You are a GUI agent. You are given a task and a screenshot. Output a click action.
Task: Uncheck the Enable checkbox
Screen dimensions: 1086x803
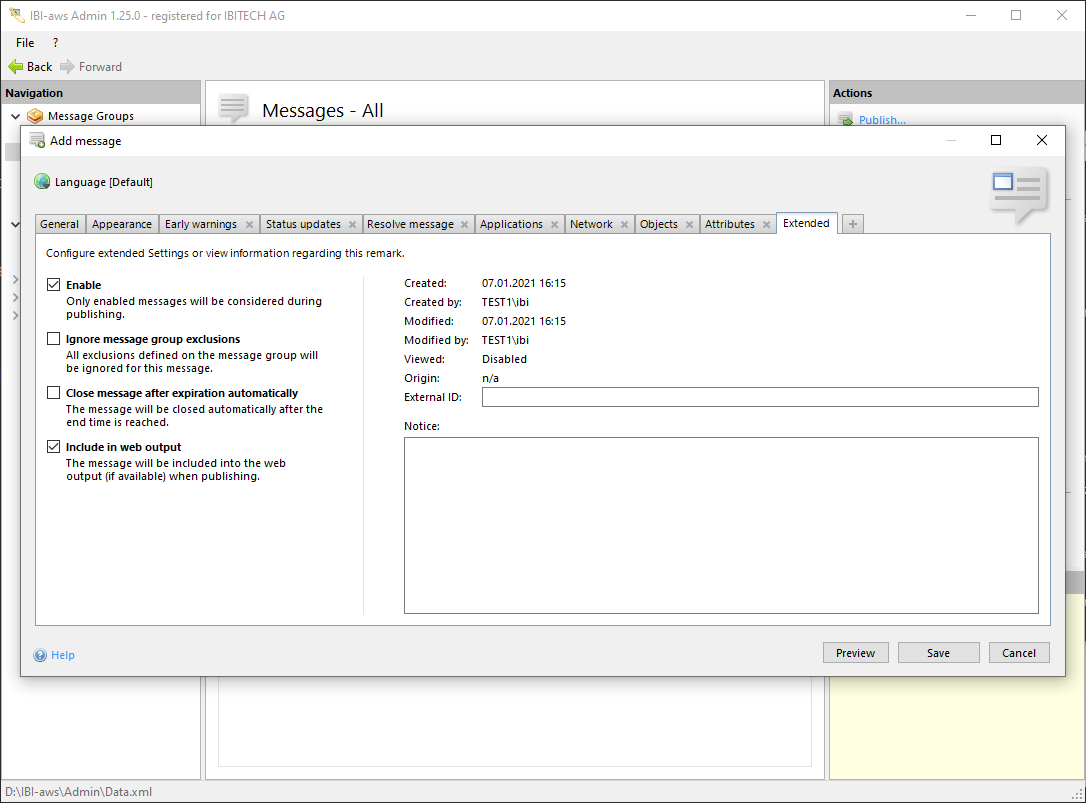(54, 285)
